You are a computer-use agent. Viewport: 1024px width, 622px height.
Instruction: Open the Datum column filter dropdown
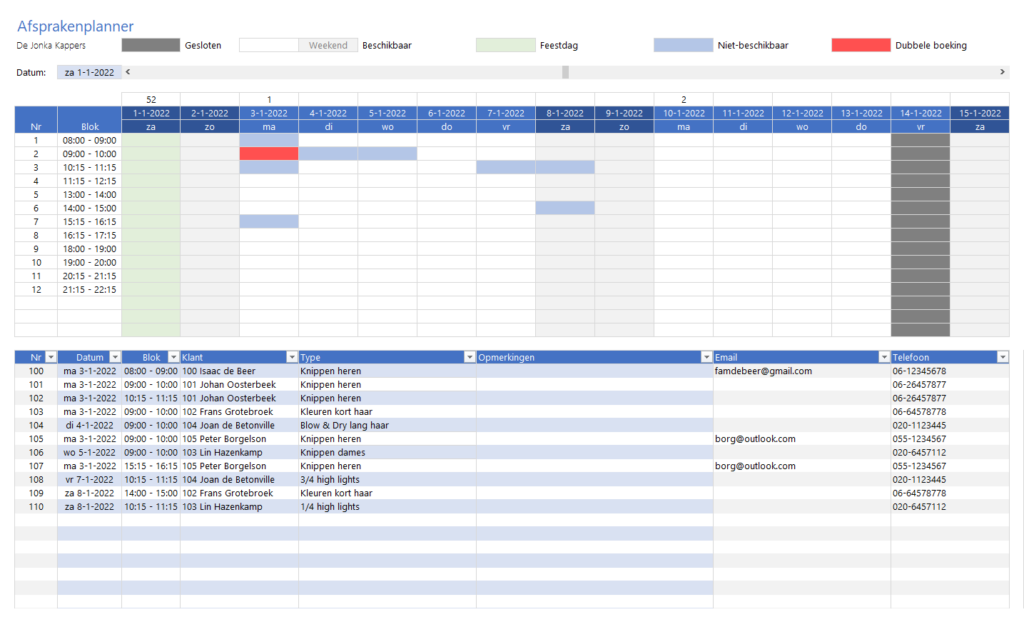click(116, 357)
